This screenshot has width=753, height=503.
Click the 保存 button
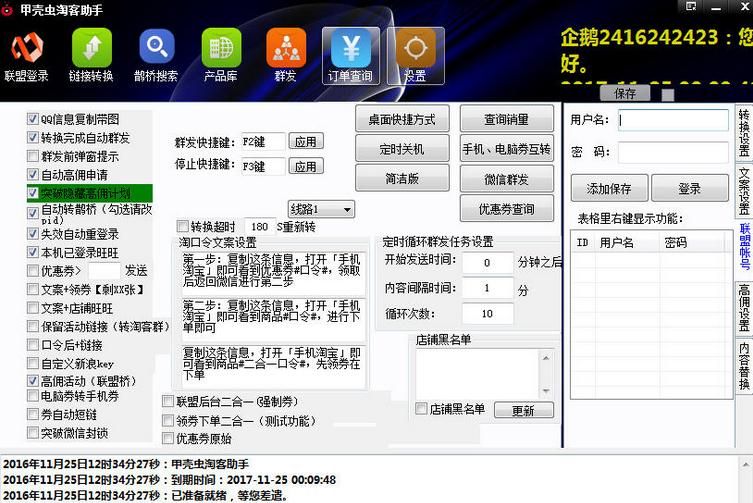tap(625, 93)
